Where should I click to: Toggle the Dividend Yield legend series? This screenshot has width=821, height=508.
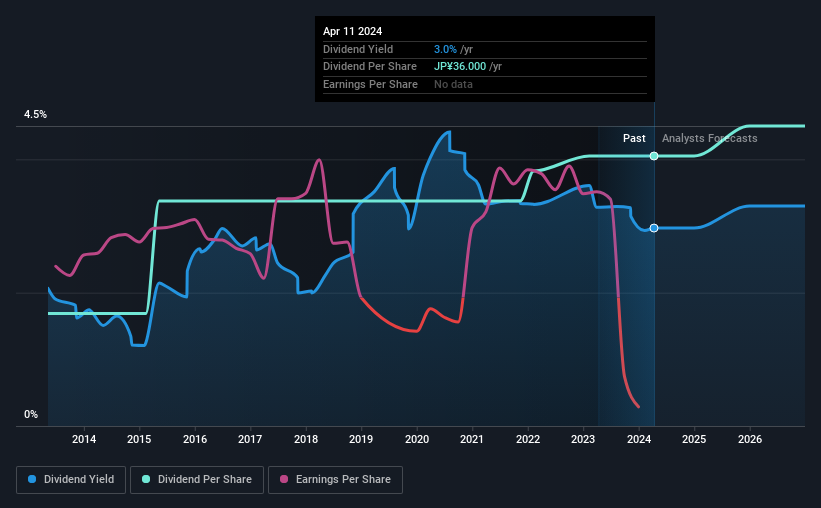pos(71,479)
